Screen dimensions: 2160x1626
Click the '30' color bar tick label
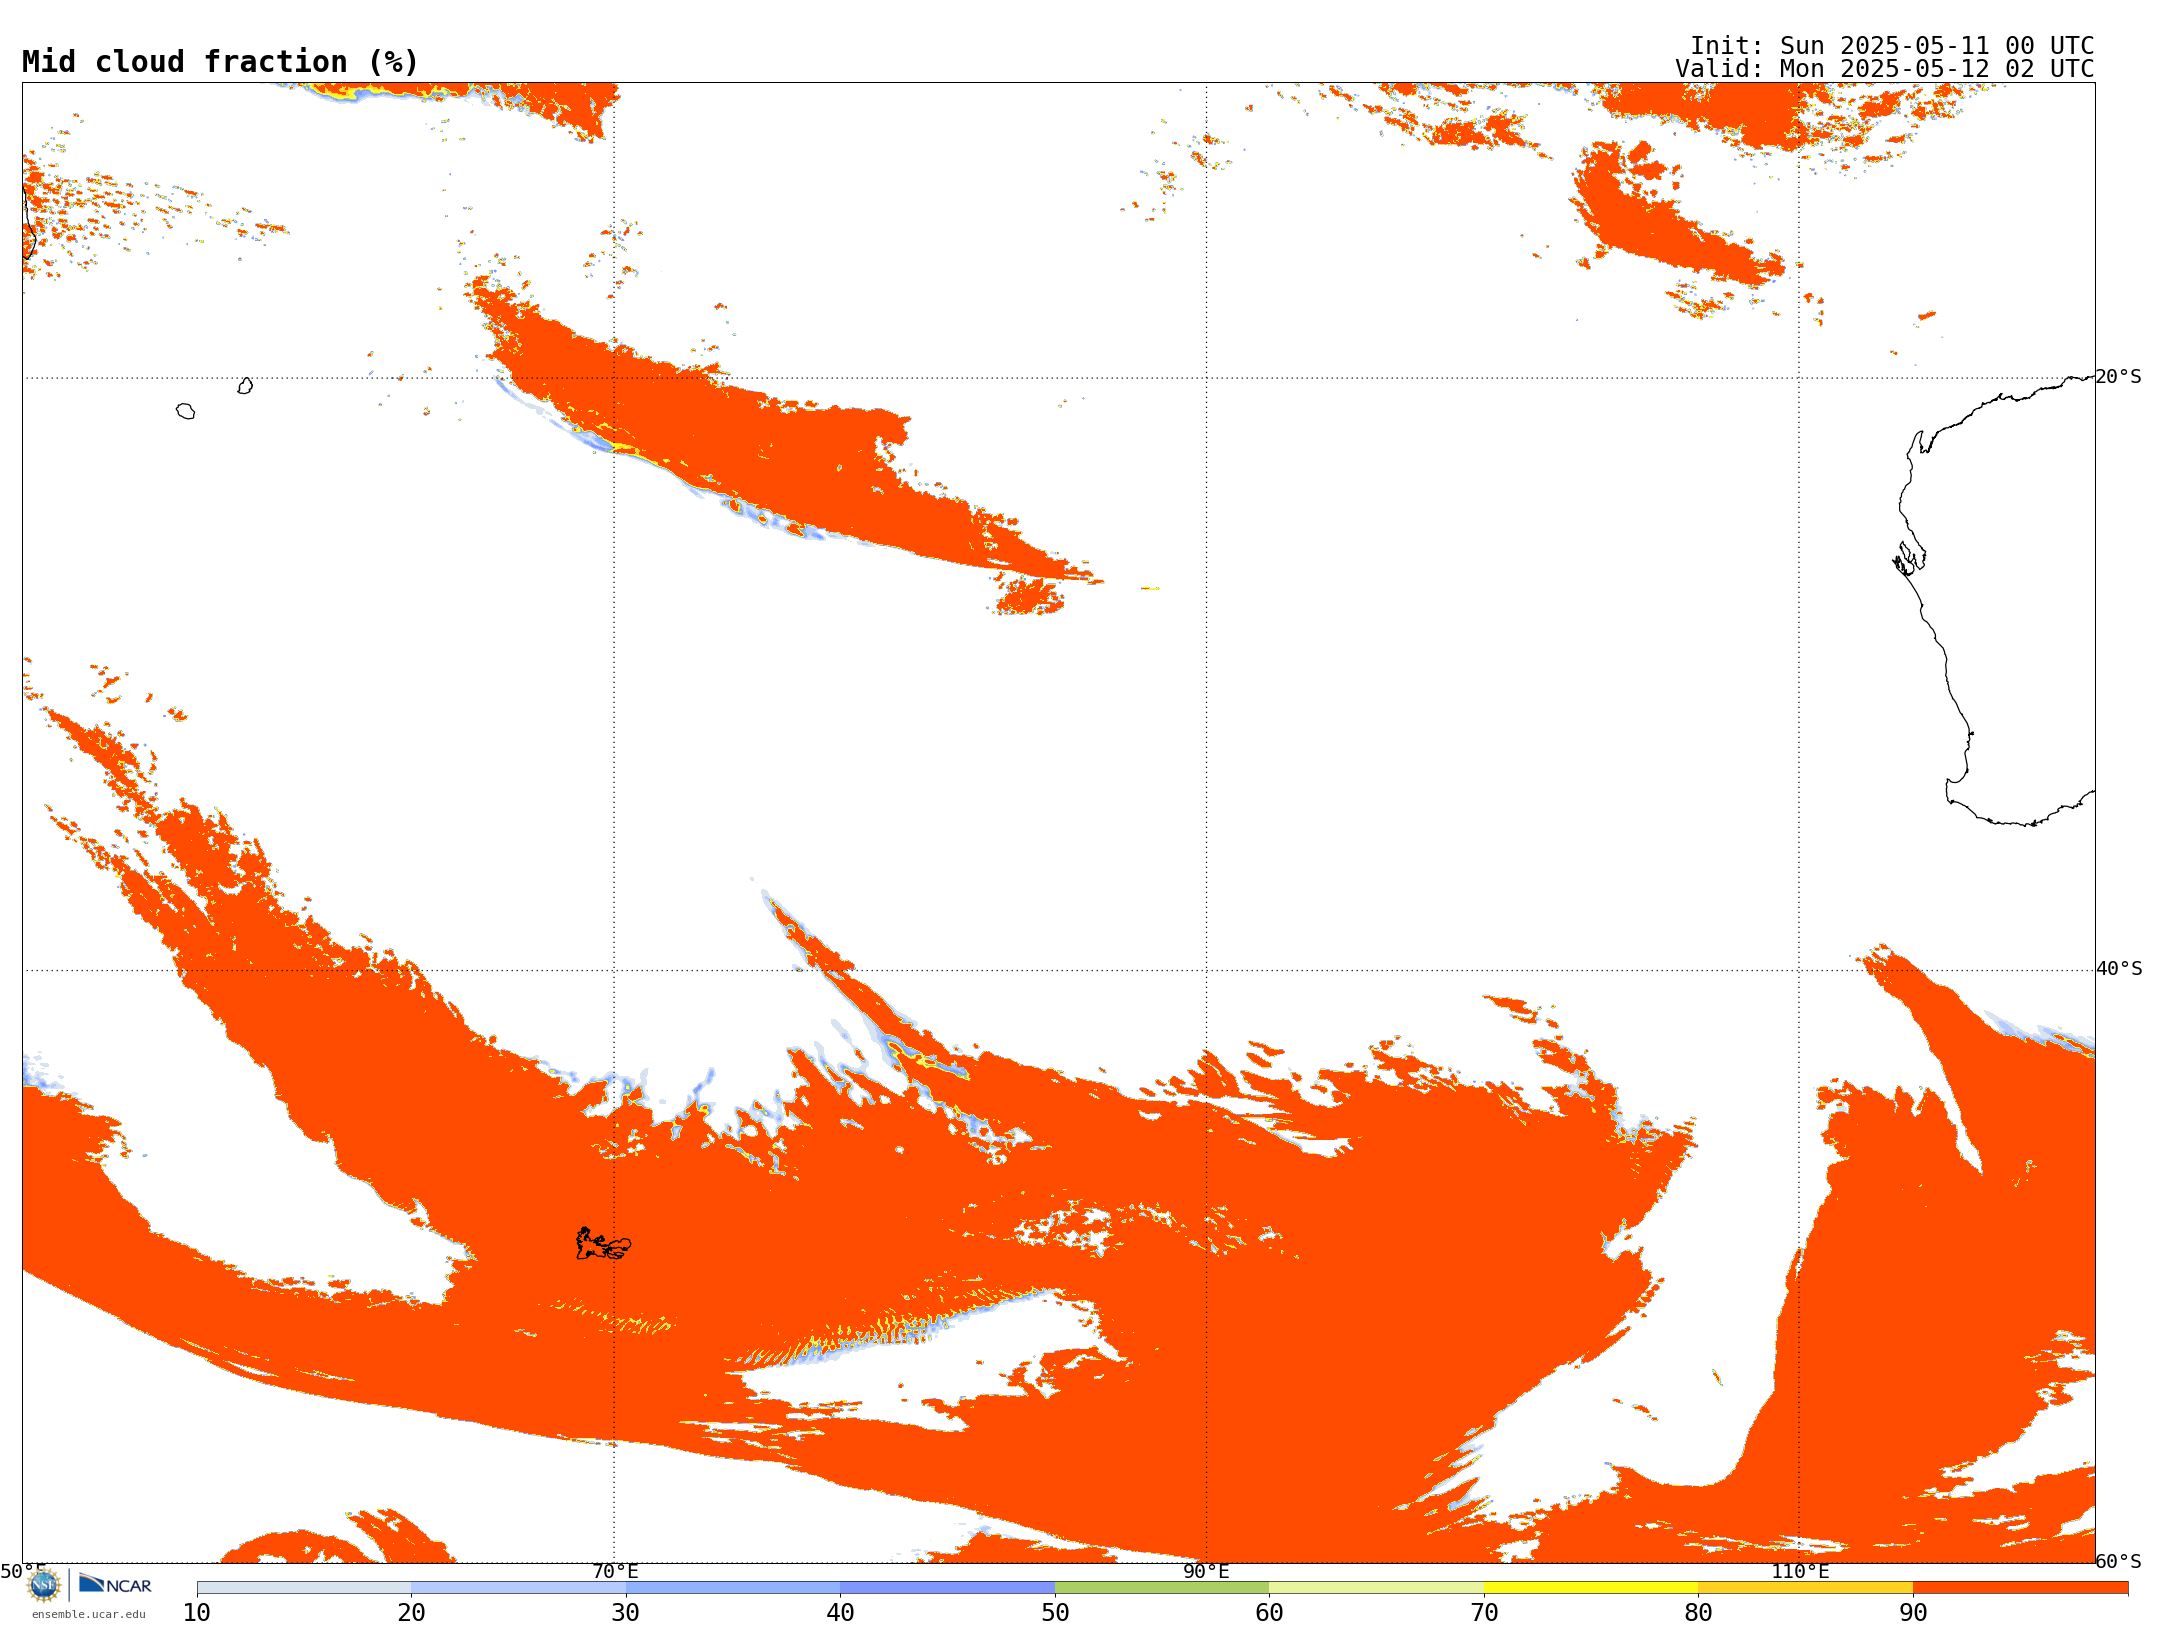tap(626, 1613)
